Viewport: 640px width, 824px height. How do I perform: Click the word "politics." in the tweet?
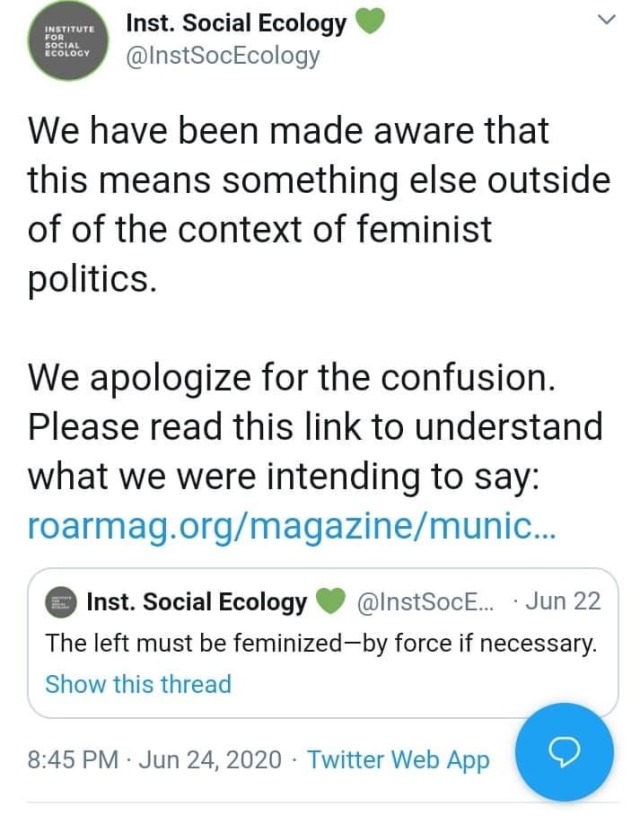coord(92,278)
